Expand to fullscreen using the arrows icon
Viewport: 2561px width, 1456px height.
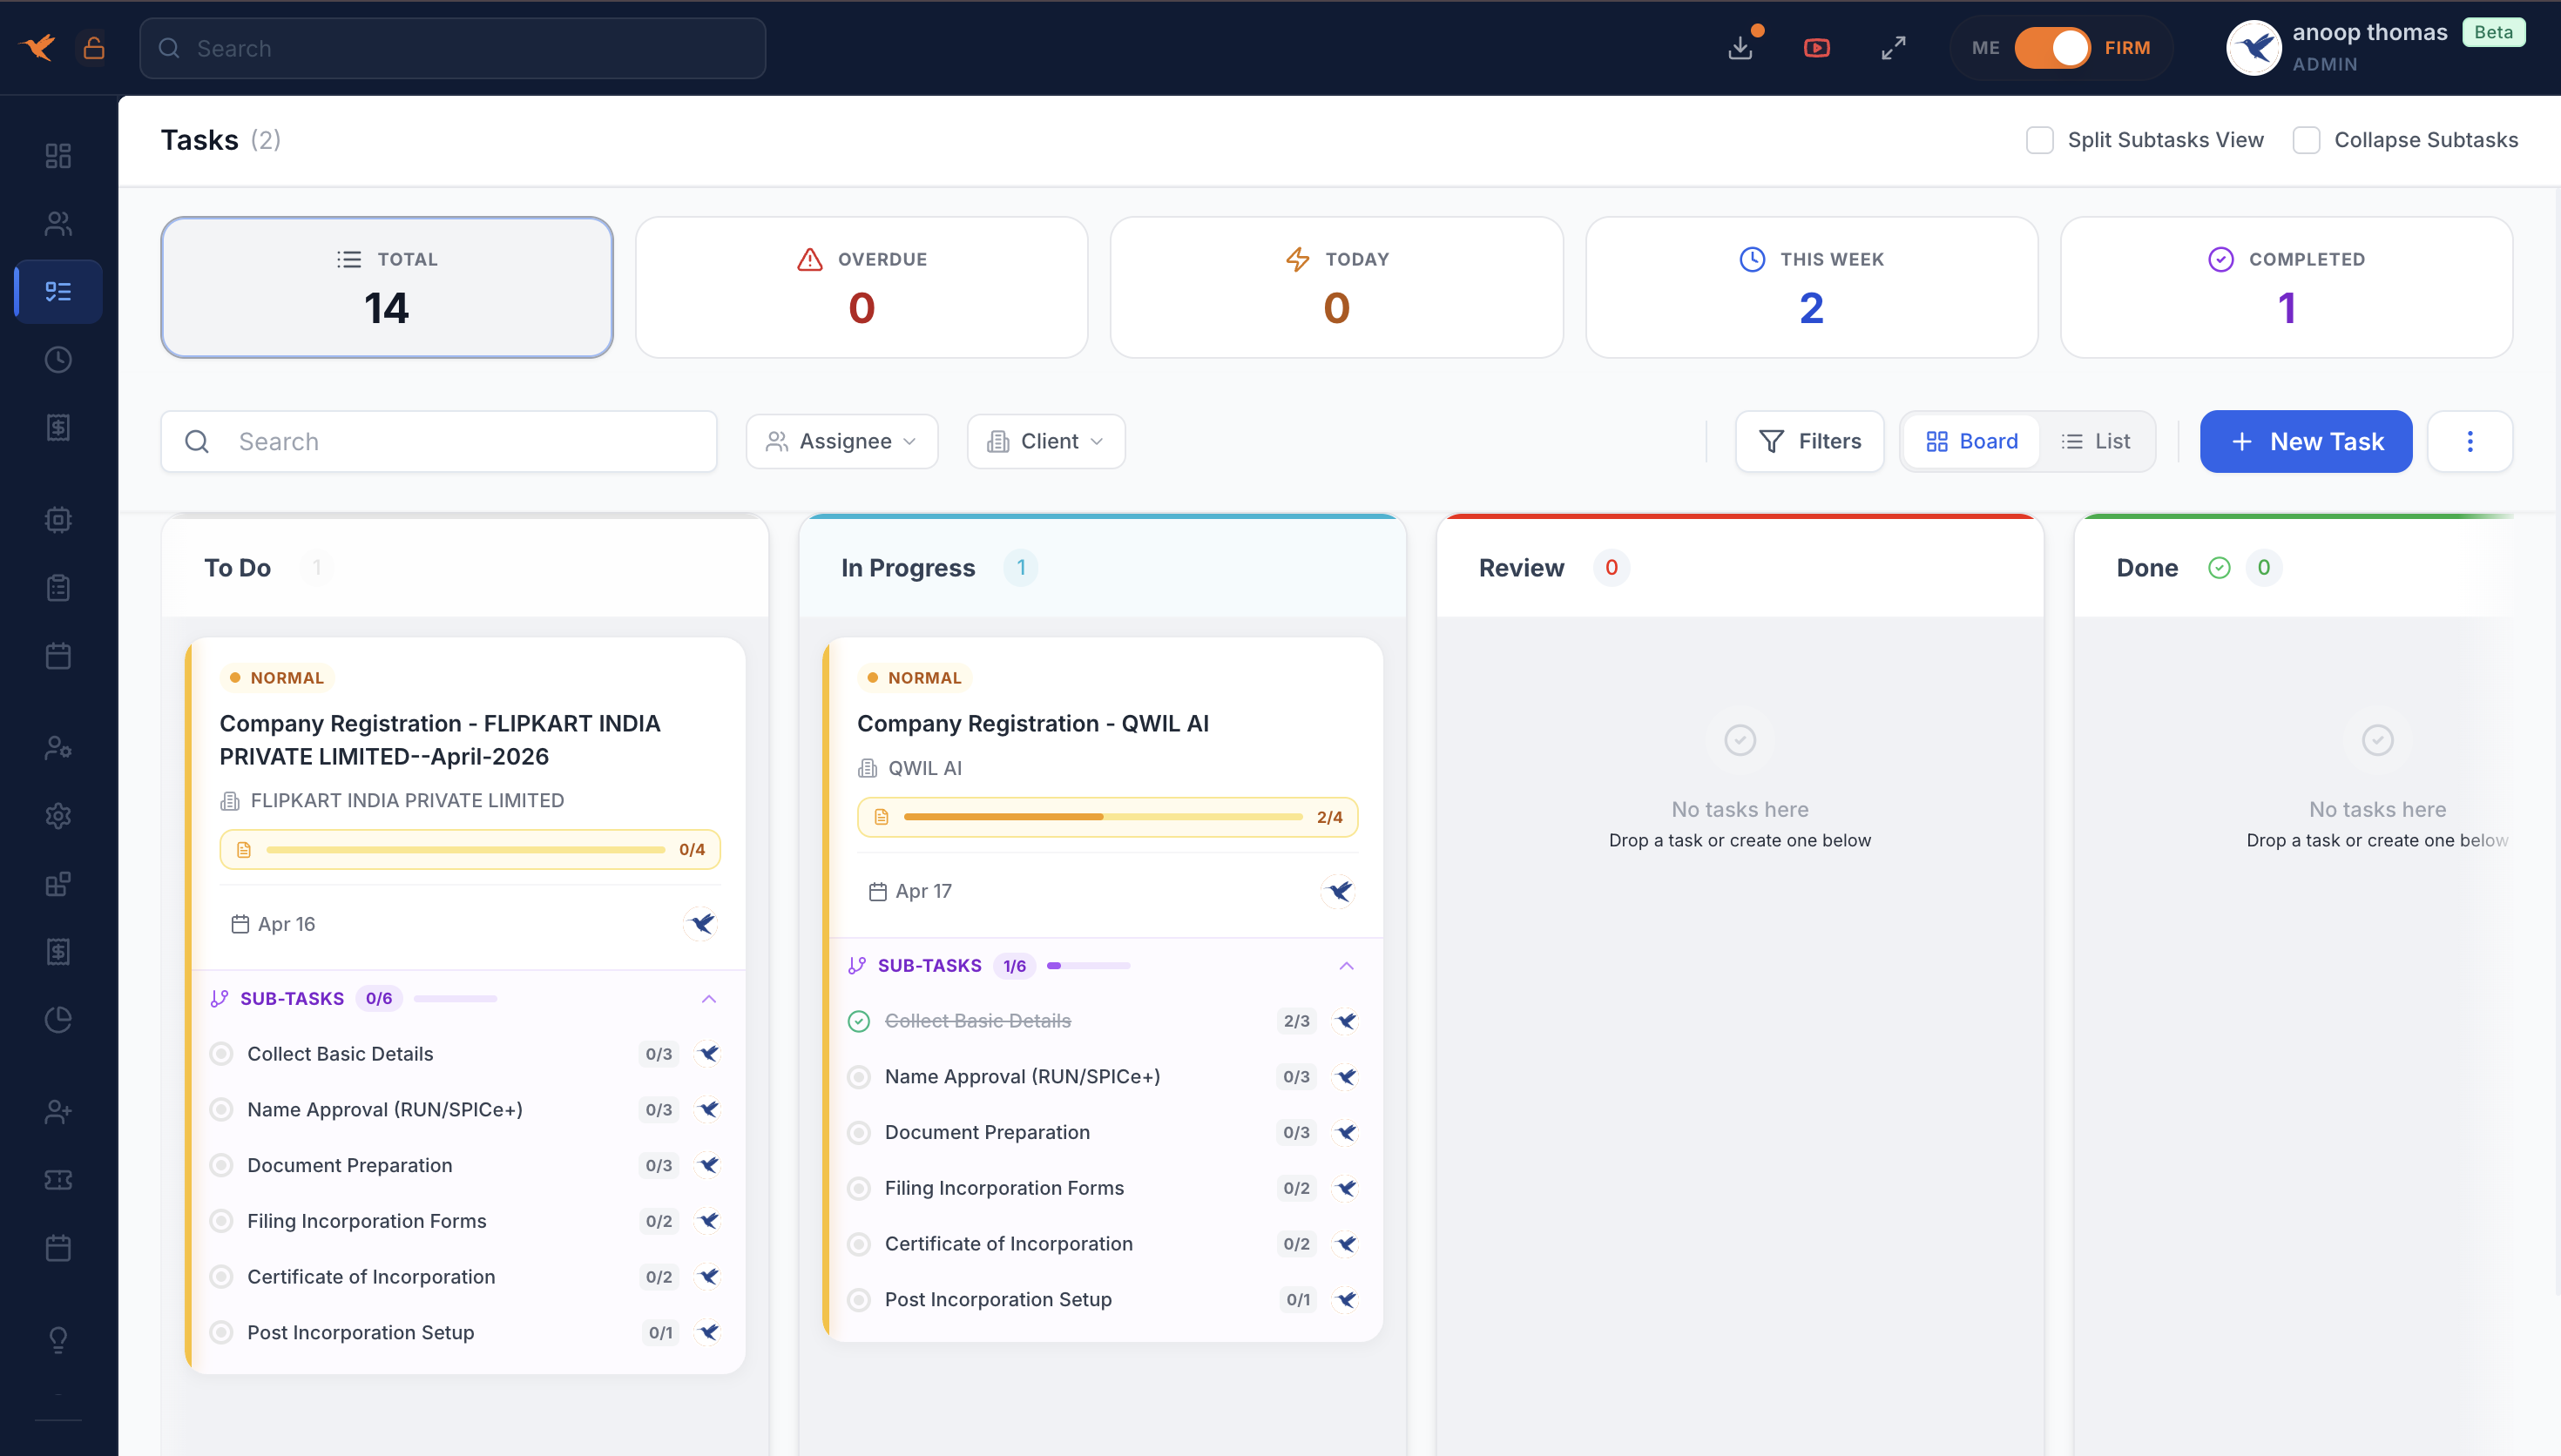(1892, 47)
